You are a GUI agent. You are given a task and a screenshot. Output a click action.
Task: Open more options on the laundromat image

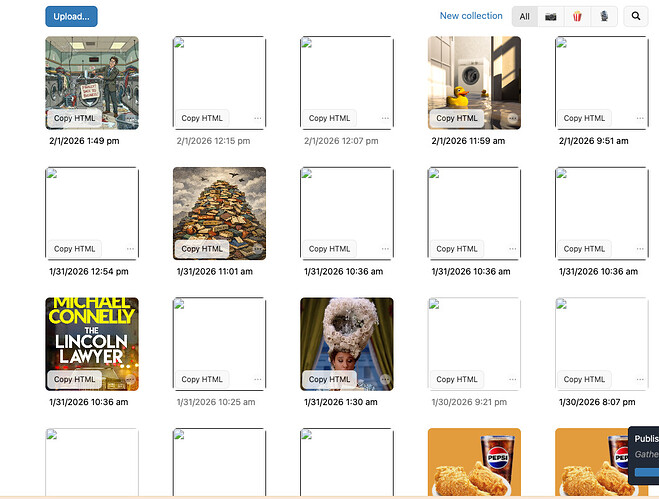[131, 118]
